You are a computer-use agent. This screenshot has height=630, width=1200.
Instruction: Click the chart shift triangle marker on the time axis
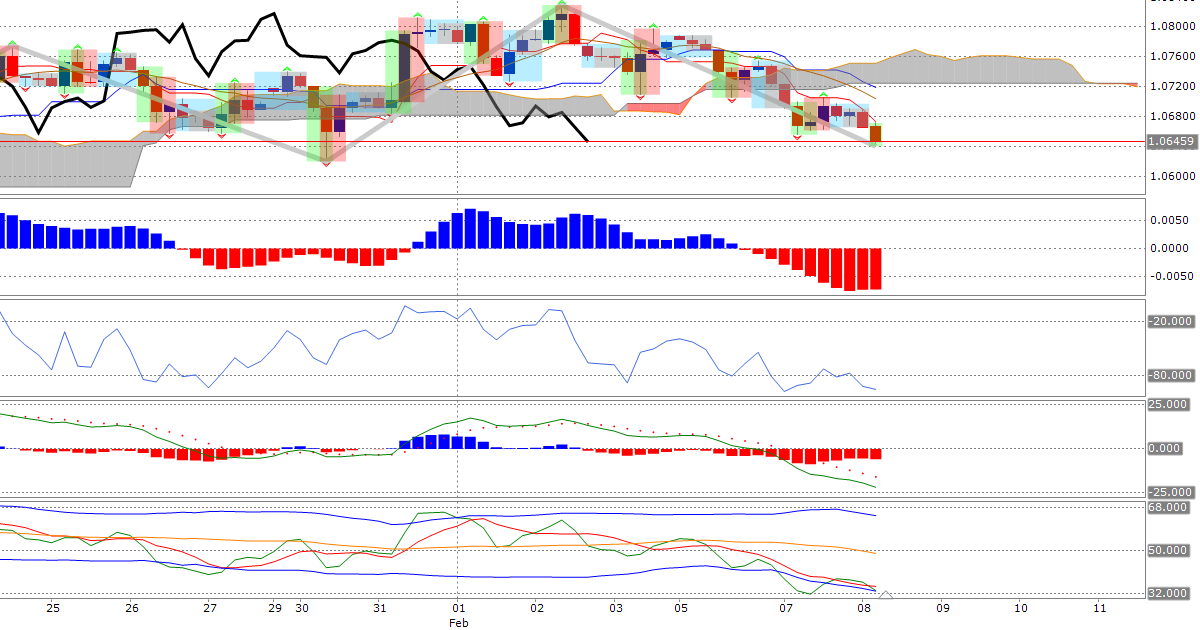tap(885, 596)
